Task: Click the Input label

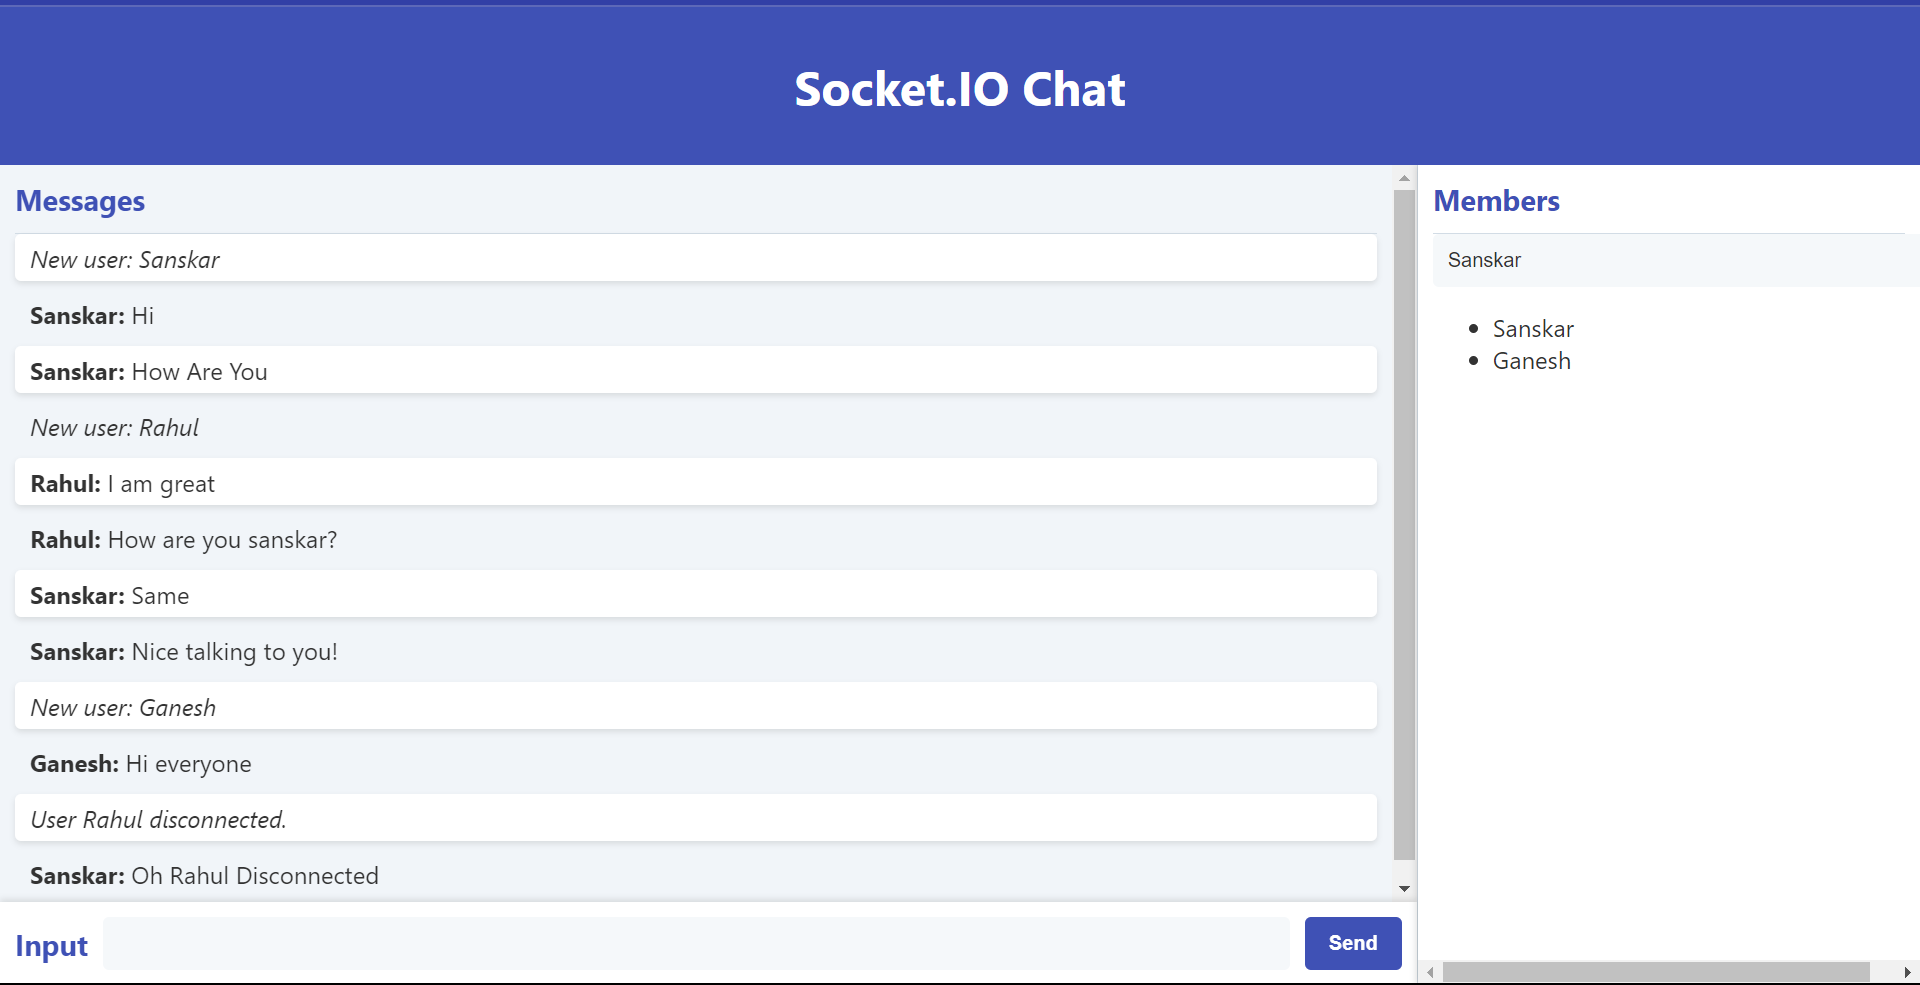Action: [51, 945]
